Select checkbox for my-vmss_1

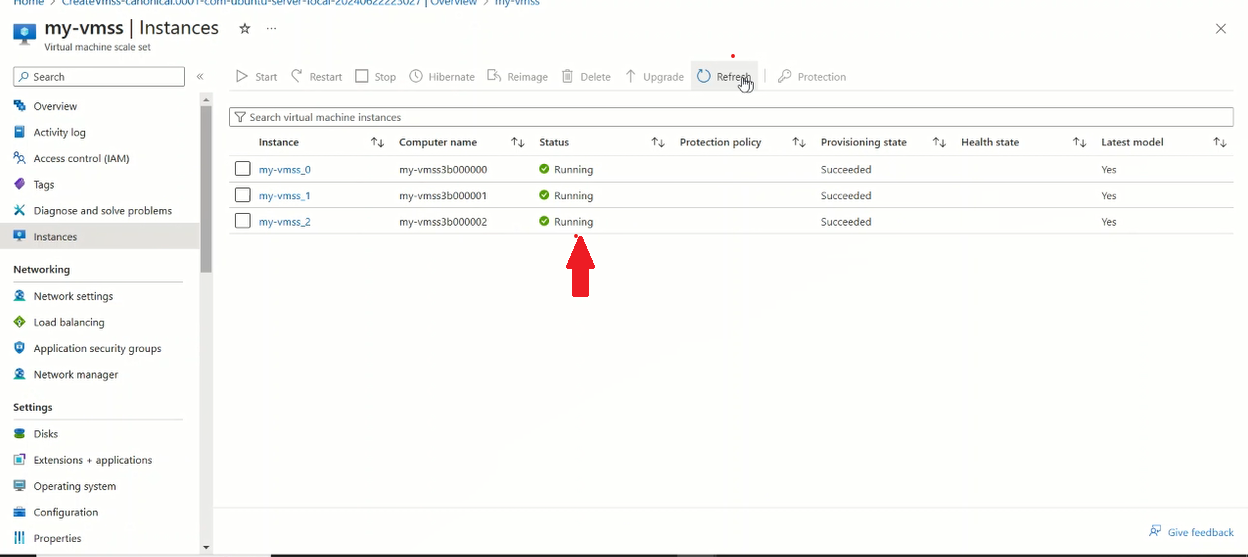(x=243, y=195)
